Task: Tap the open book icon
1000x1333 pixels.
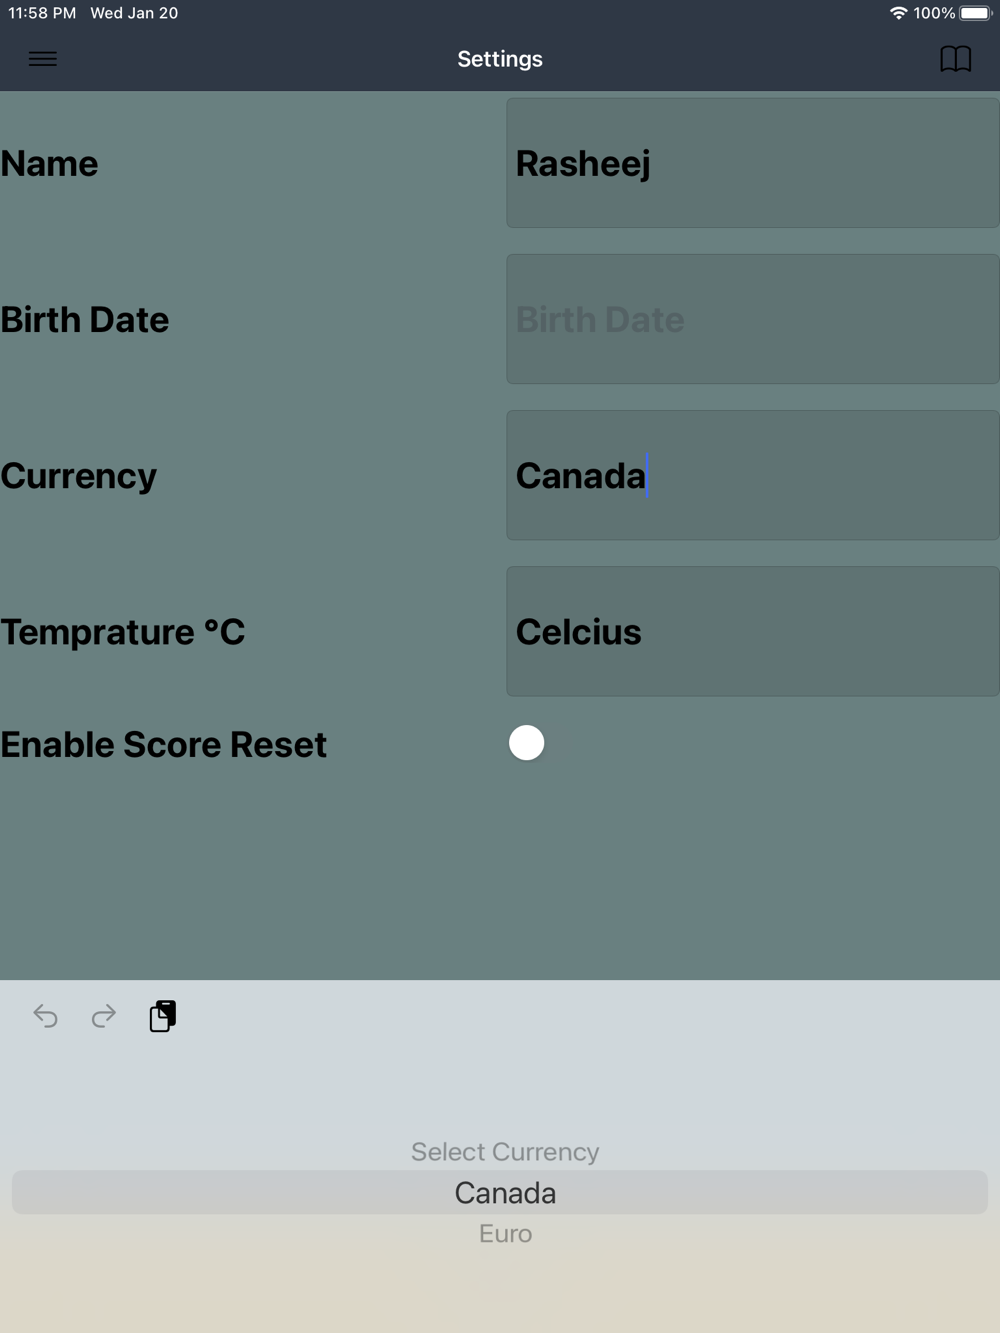Action: tap(955, 59)
